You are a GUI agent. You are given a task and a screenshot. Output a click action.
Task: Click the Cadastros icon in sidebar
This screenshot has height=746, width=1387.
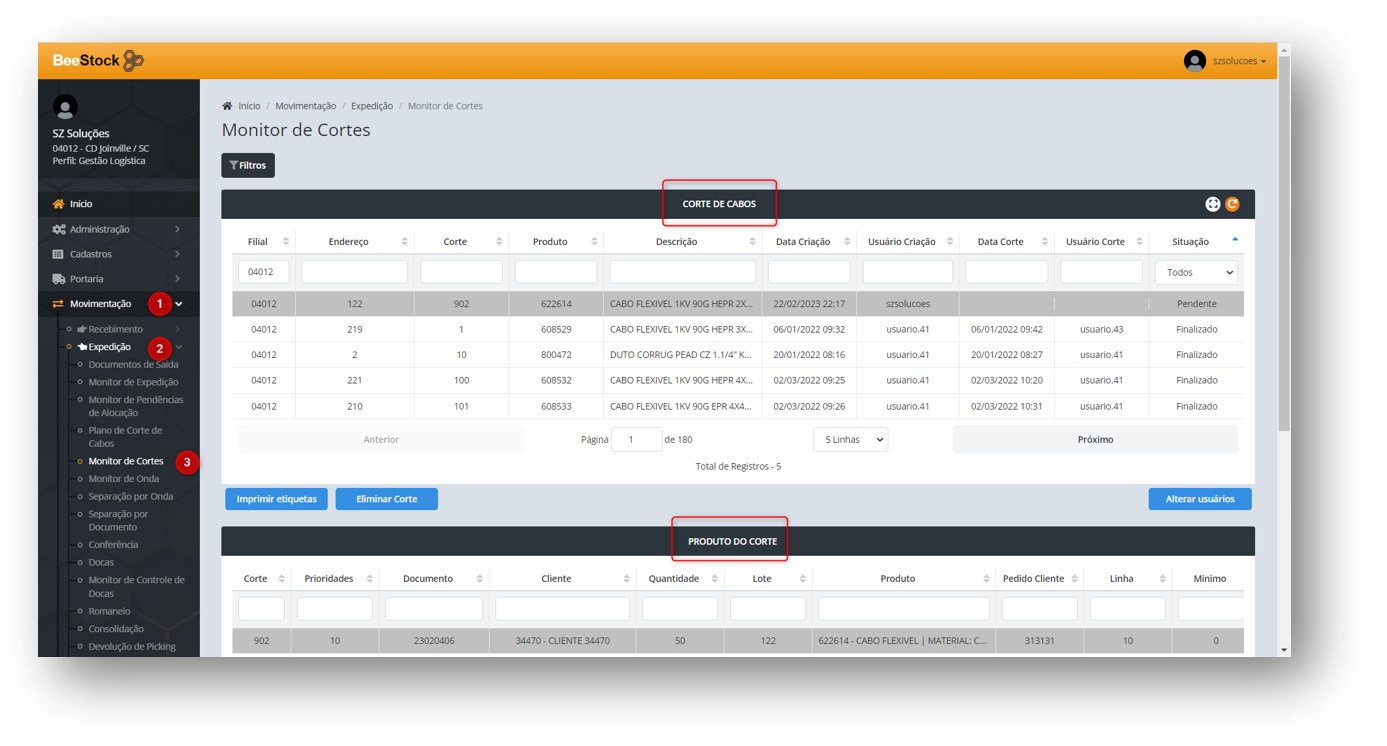(58, 254)
